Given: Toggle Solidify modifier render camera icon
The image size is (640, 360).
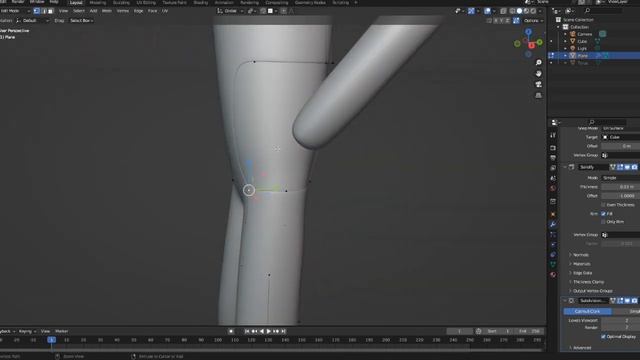Looking at the screenshot, I should click(x=634, y=167).
